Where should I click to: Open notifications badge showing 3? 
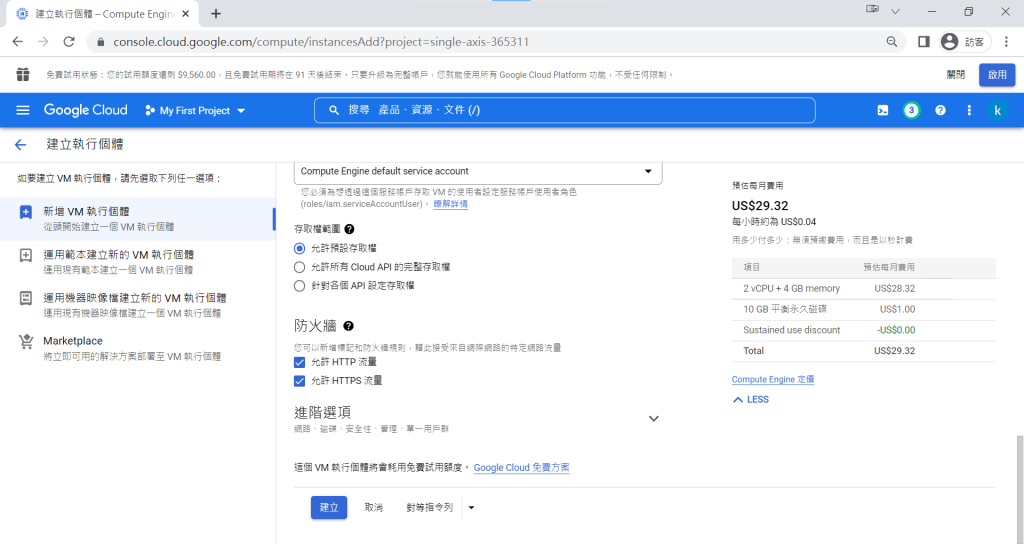point(911,110)
